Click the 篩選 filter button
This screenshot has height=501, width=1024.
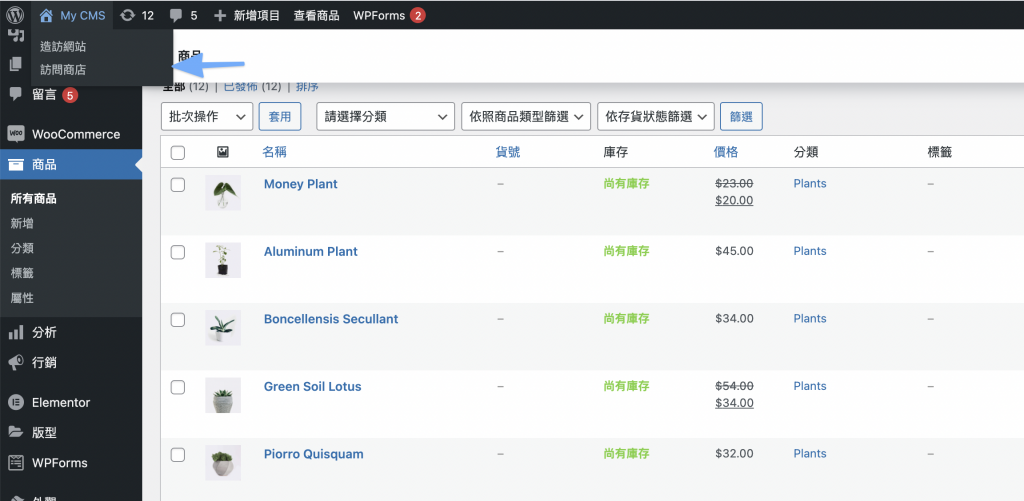[x=741, y=116]
